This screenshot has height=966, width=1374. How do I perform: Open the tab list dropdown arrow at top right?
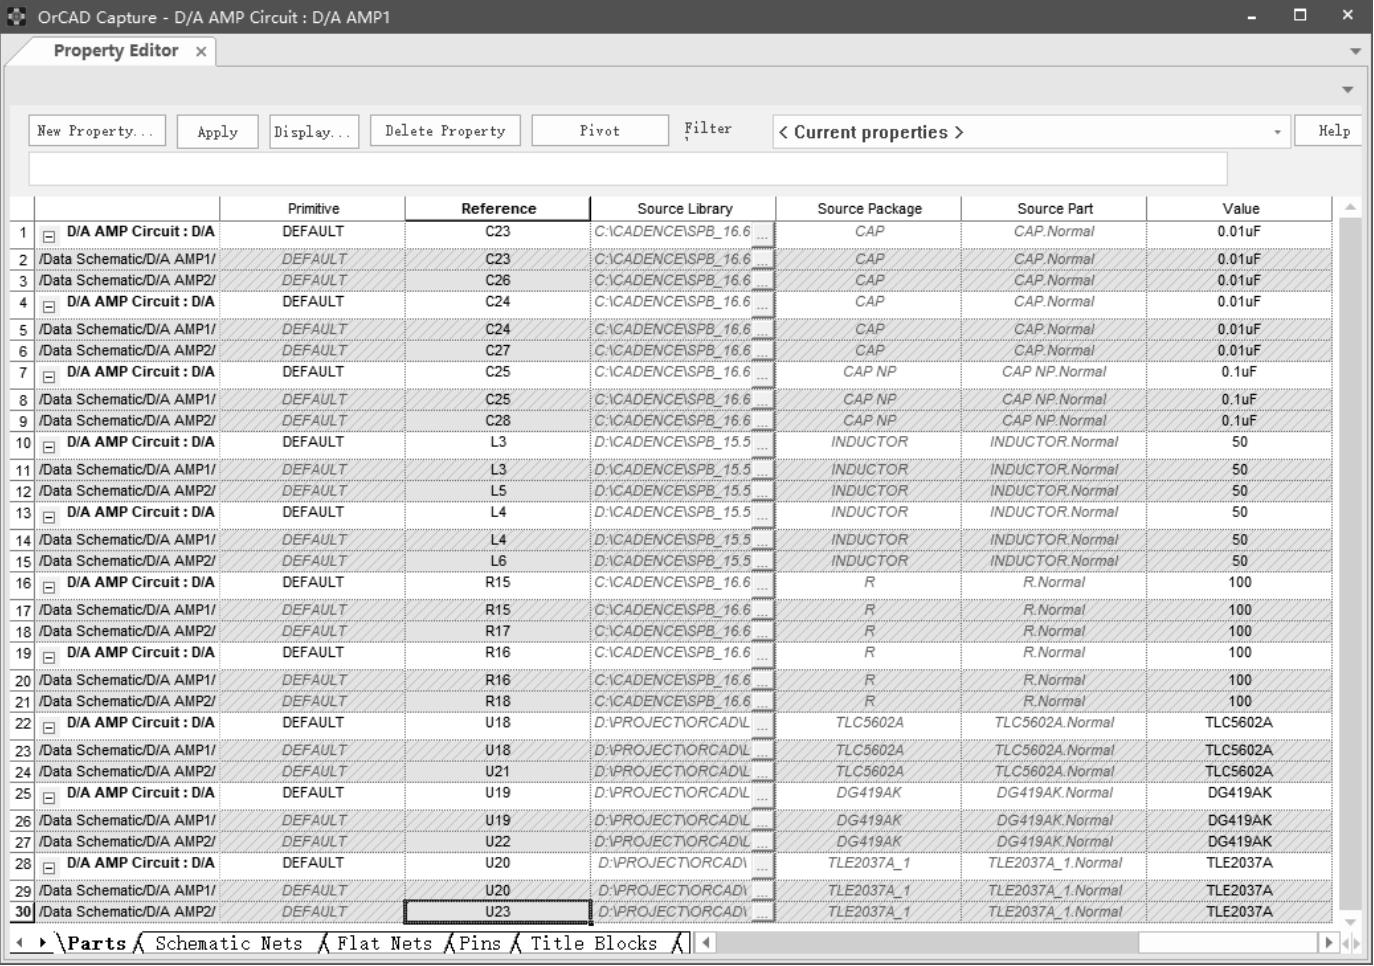pos(1355,51)
